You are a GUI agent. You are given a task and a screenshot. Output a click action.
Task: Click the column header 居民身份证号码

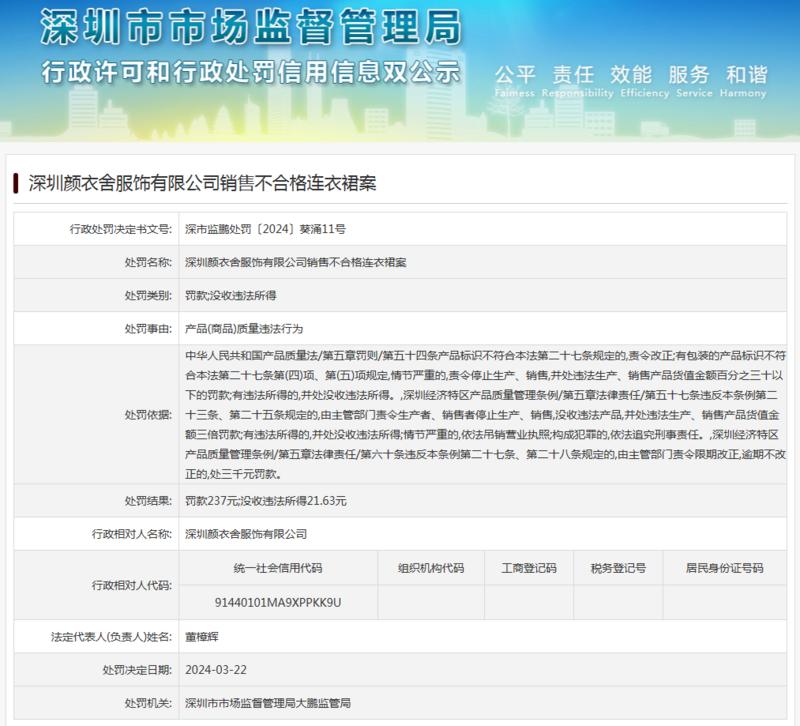[724, 568]
